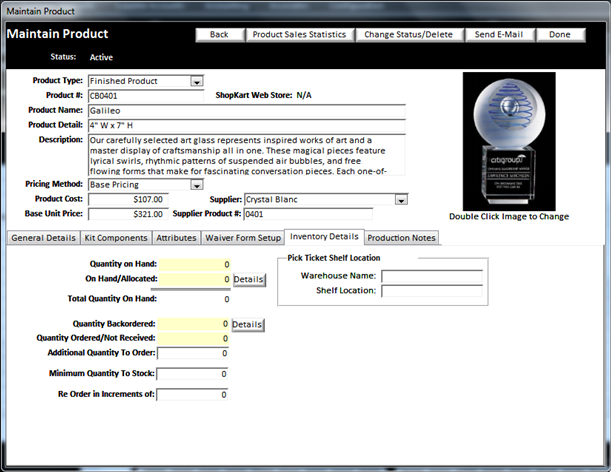Click the On Hand/Allocated value field
Viewport: 611px width, 472px height.
pos(194,279)
